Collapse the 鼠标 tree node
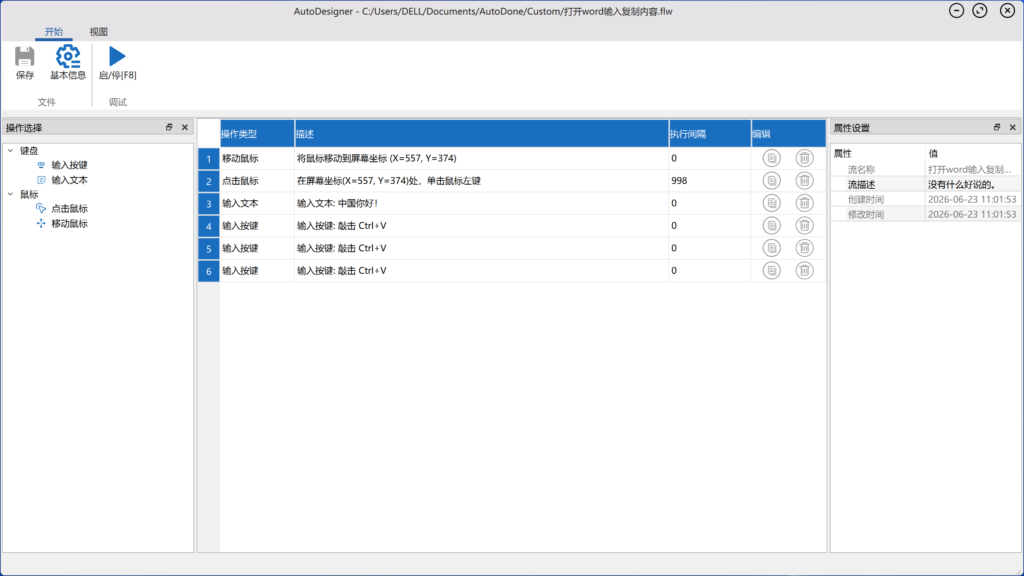The height and width of the screenshot is (576, 1024). tap(10, 195)
